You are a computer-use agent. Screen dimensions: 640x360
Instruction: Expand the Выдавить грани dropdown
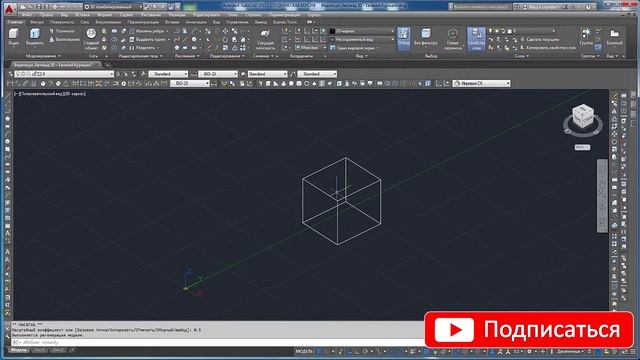[169, 40]
